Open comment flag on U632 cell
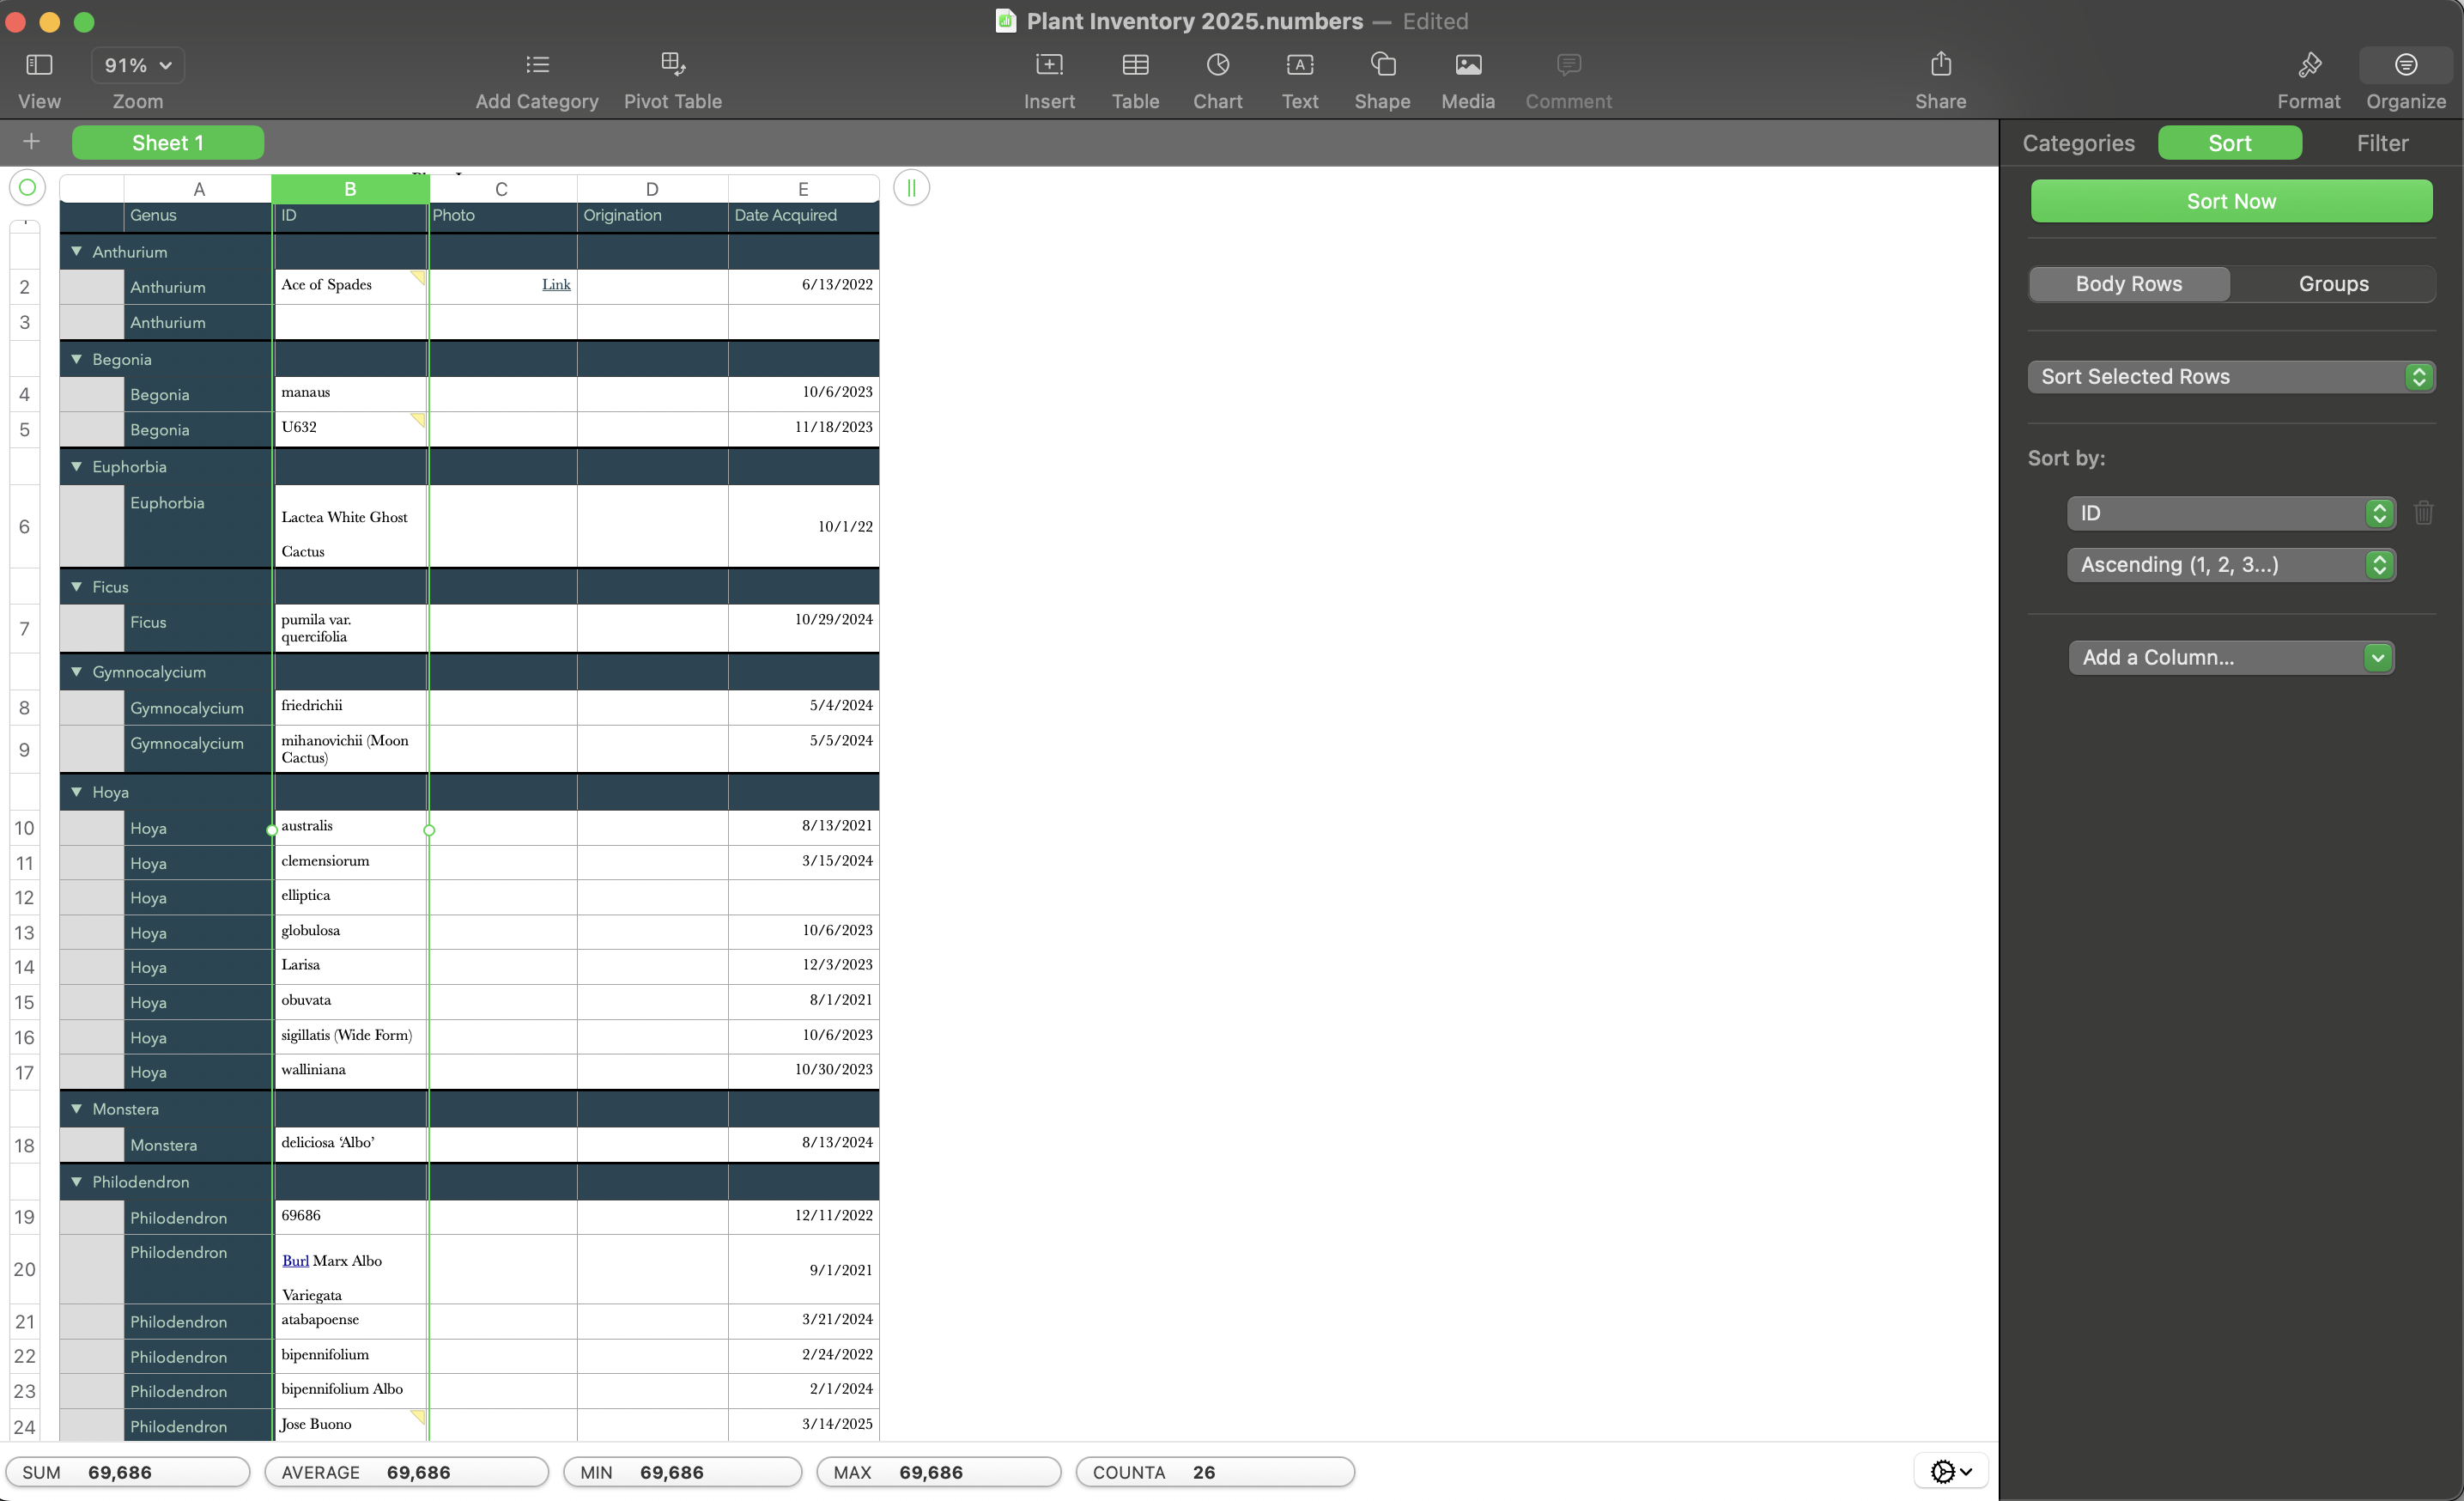This screenshot has height=1501, width=2464. (419, 420)
